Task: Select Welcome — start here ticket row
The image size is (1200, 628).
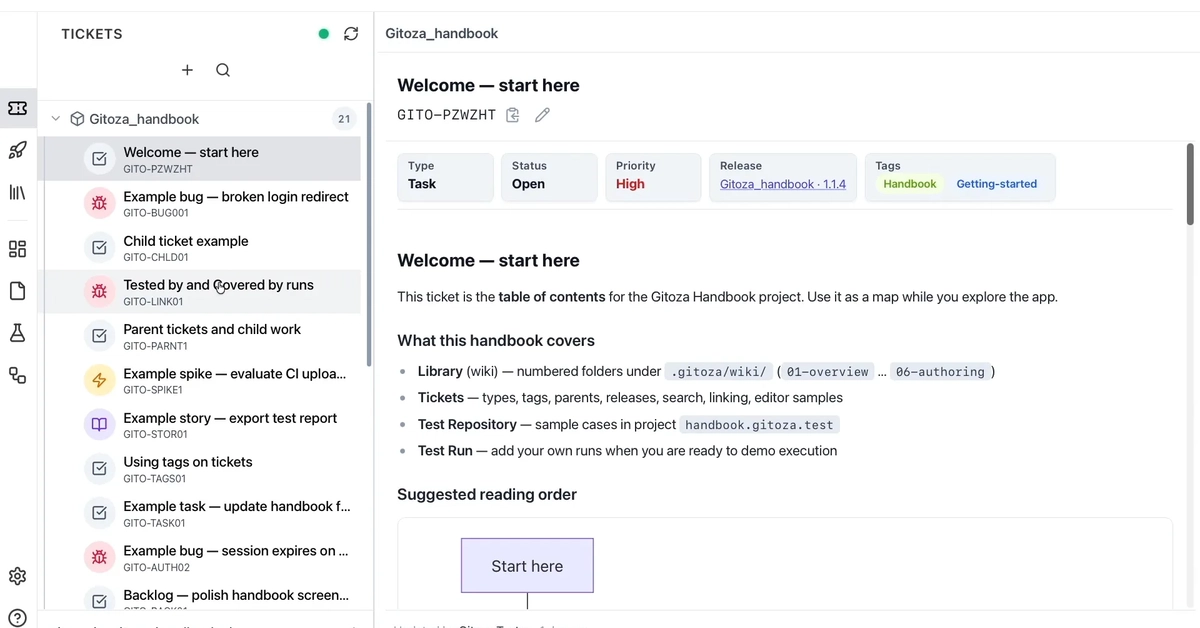Action: [199, 159]
